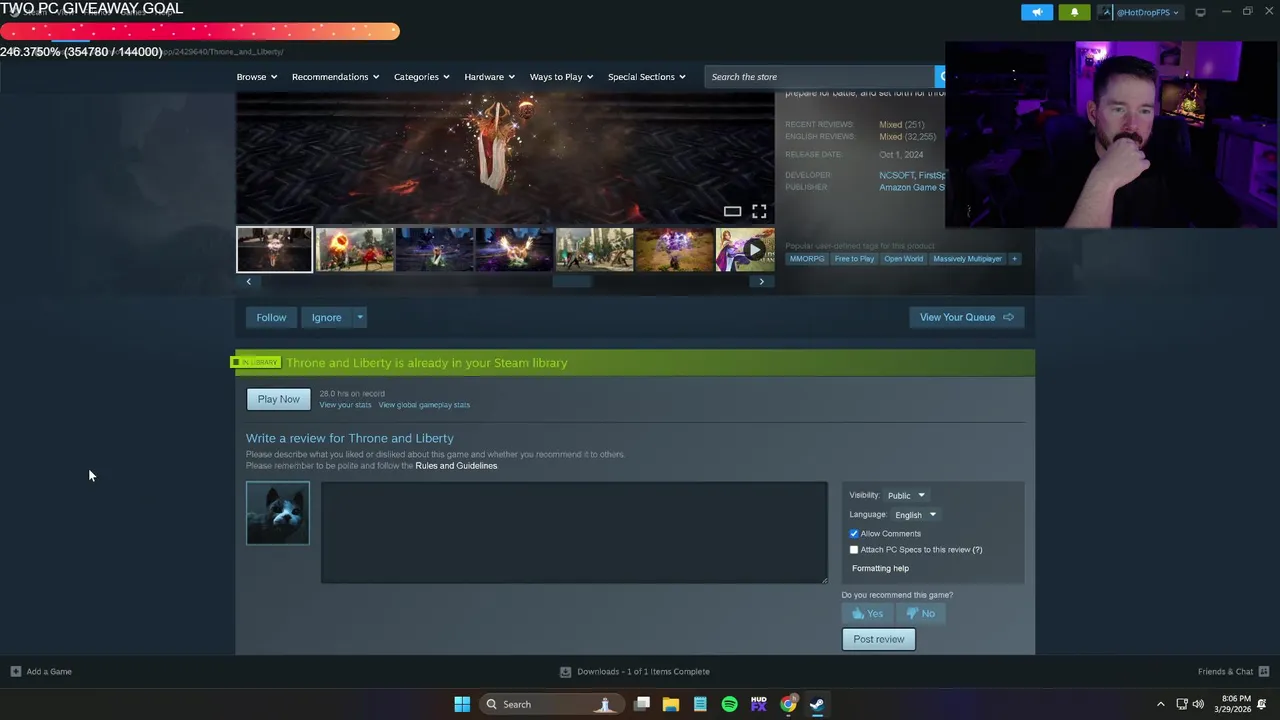This screenshot has height=720, width=1280.
Task: Open the NCSOFT developer link
Action: tap(896, 175)
